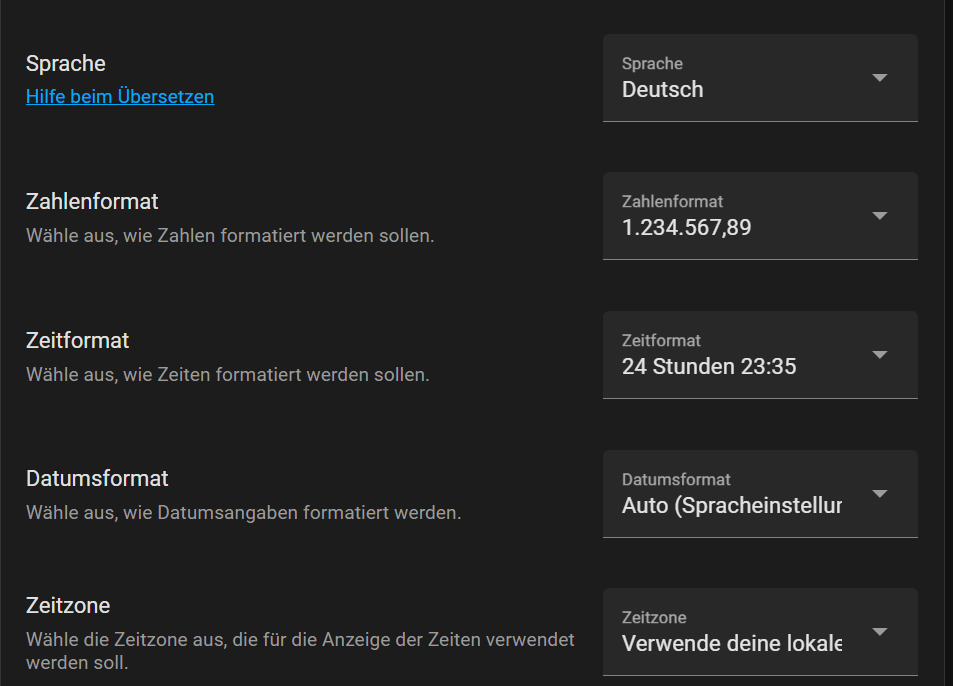Open the Hilfe beim Übersetzen link
This screenshot has width=953, height=686.
click(x=120, y=97)
